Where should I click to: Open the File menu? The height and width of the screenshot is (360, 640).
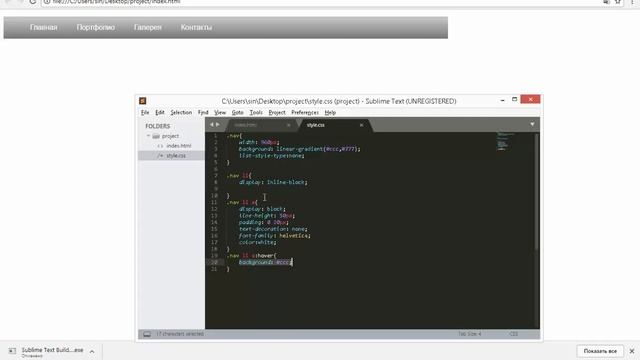pyautogui.click(x=145, y=112)
